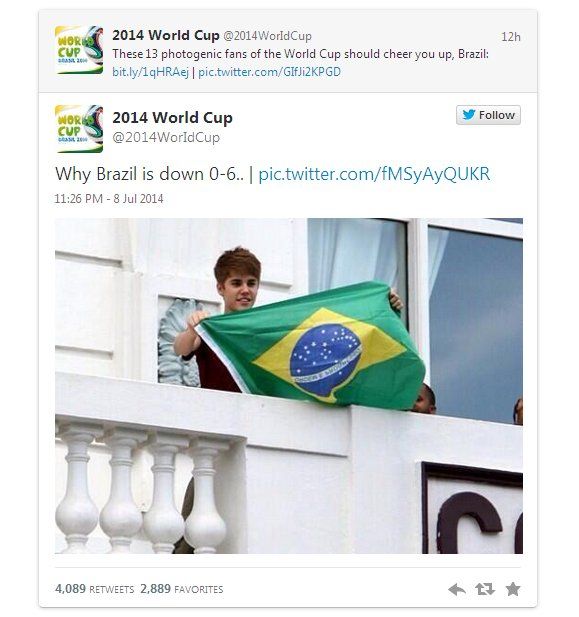579x617 pixels.
Task: Click the reply arrow icon
Action: [457, 589]
